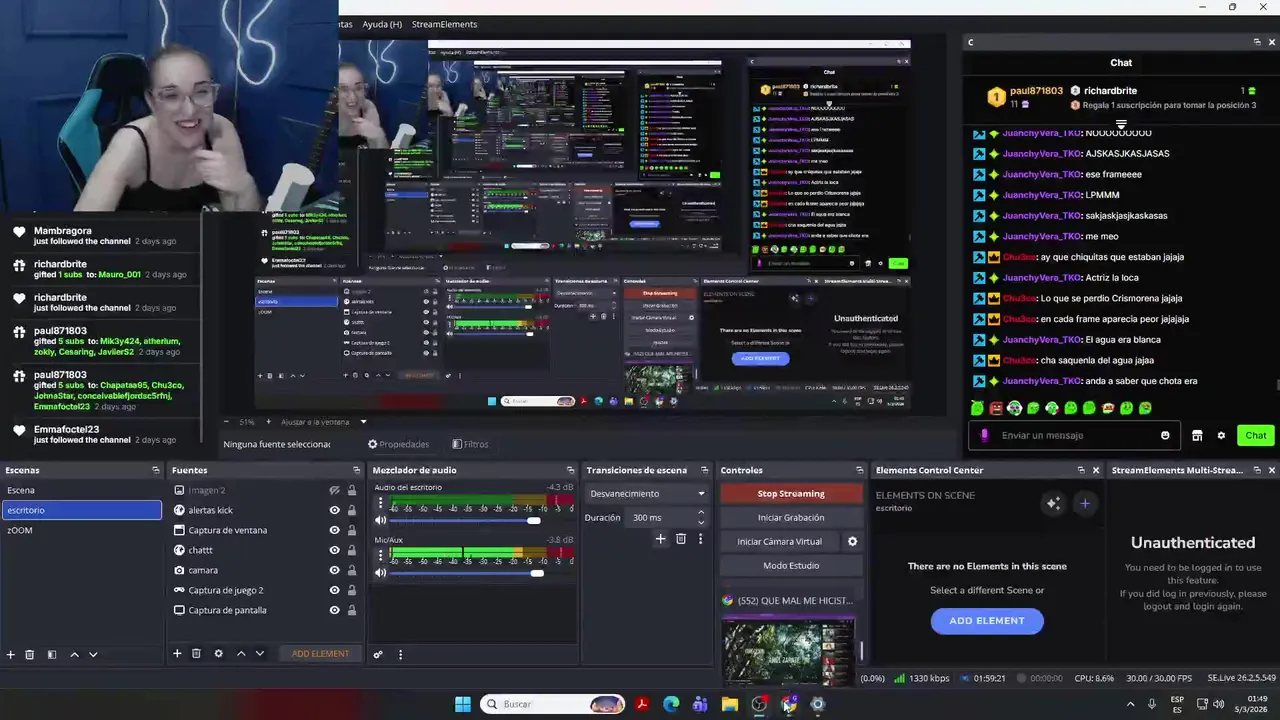Click Iniciar Grabación button
This screenshot has height=720, width=1280.
tap(791, 517)
